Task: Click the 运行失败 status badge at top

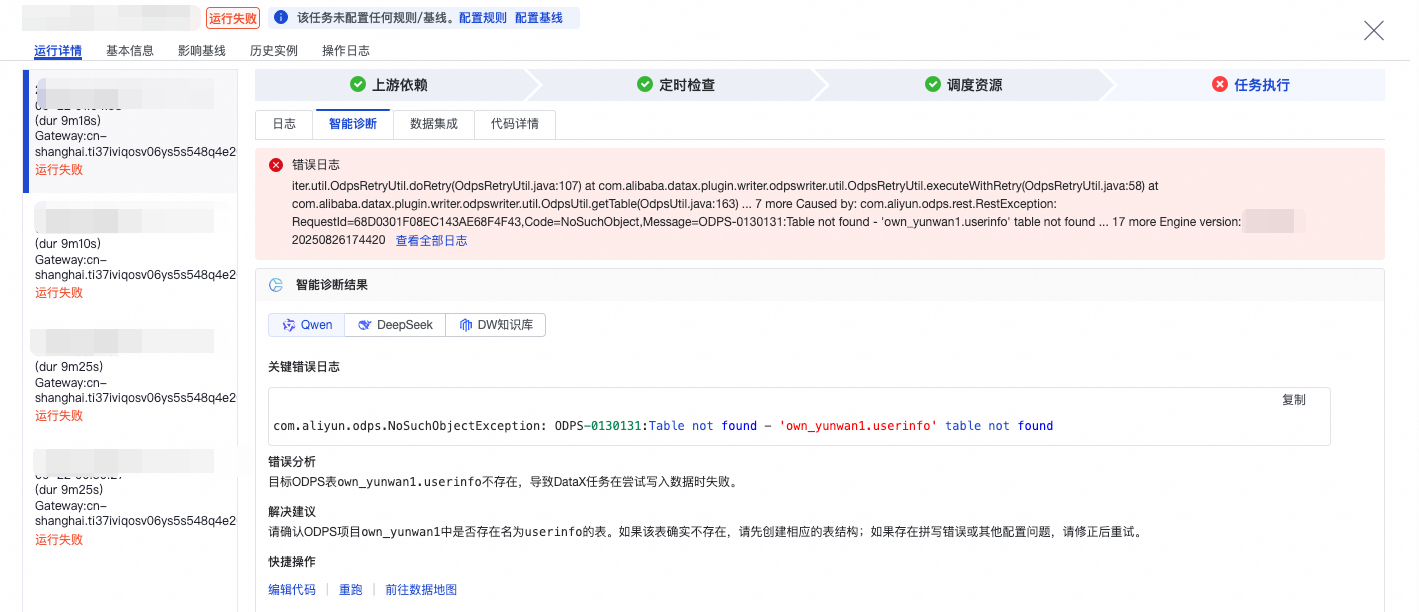Action: tap(233, 18)
